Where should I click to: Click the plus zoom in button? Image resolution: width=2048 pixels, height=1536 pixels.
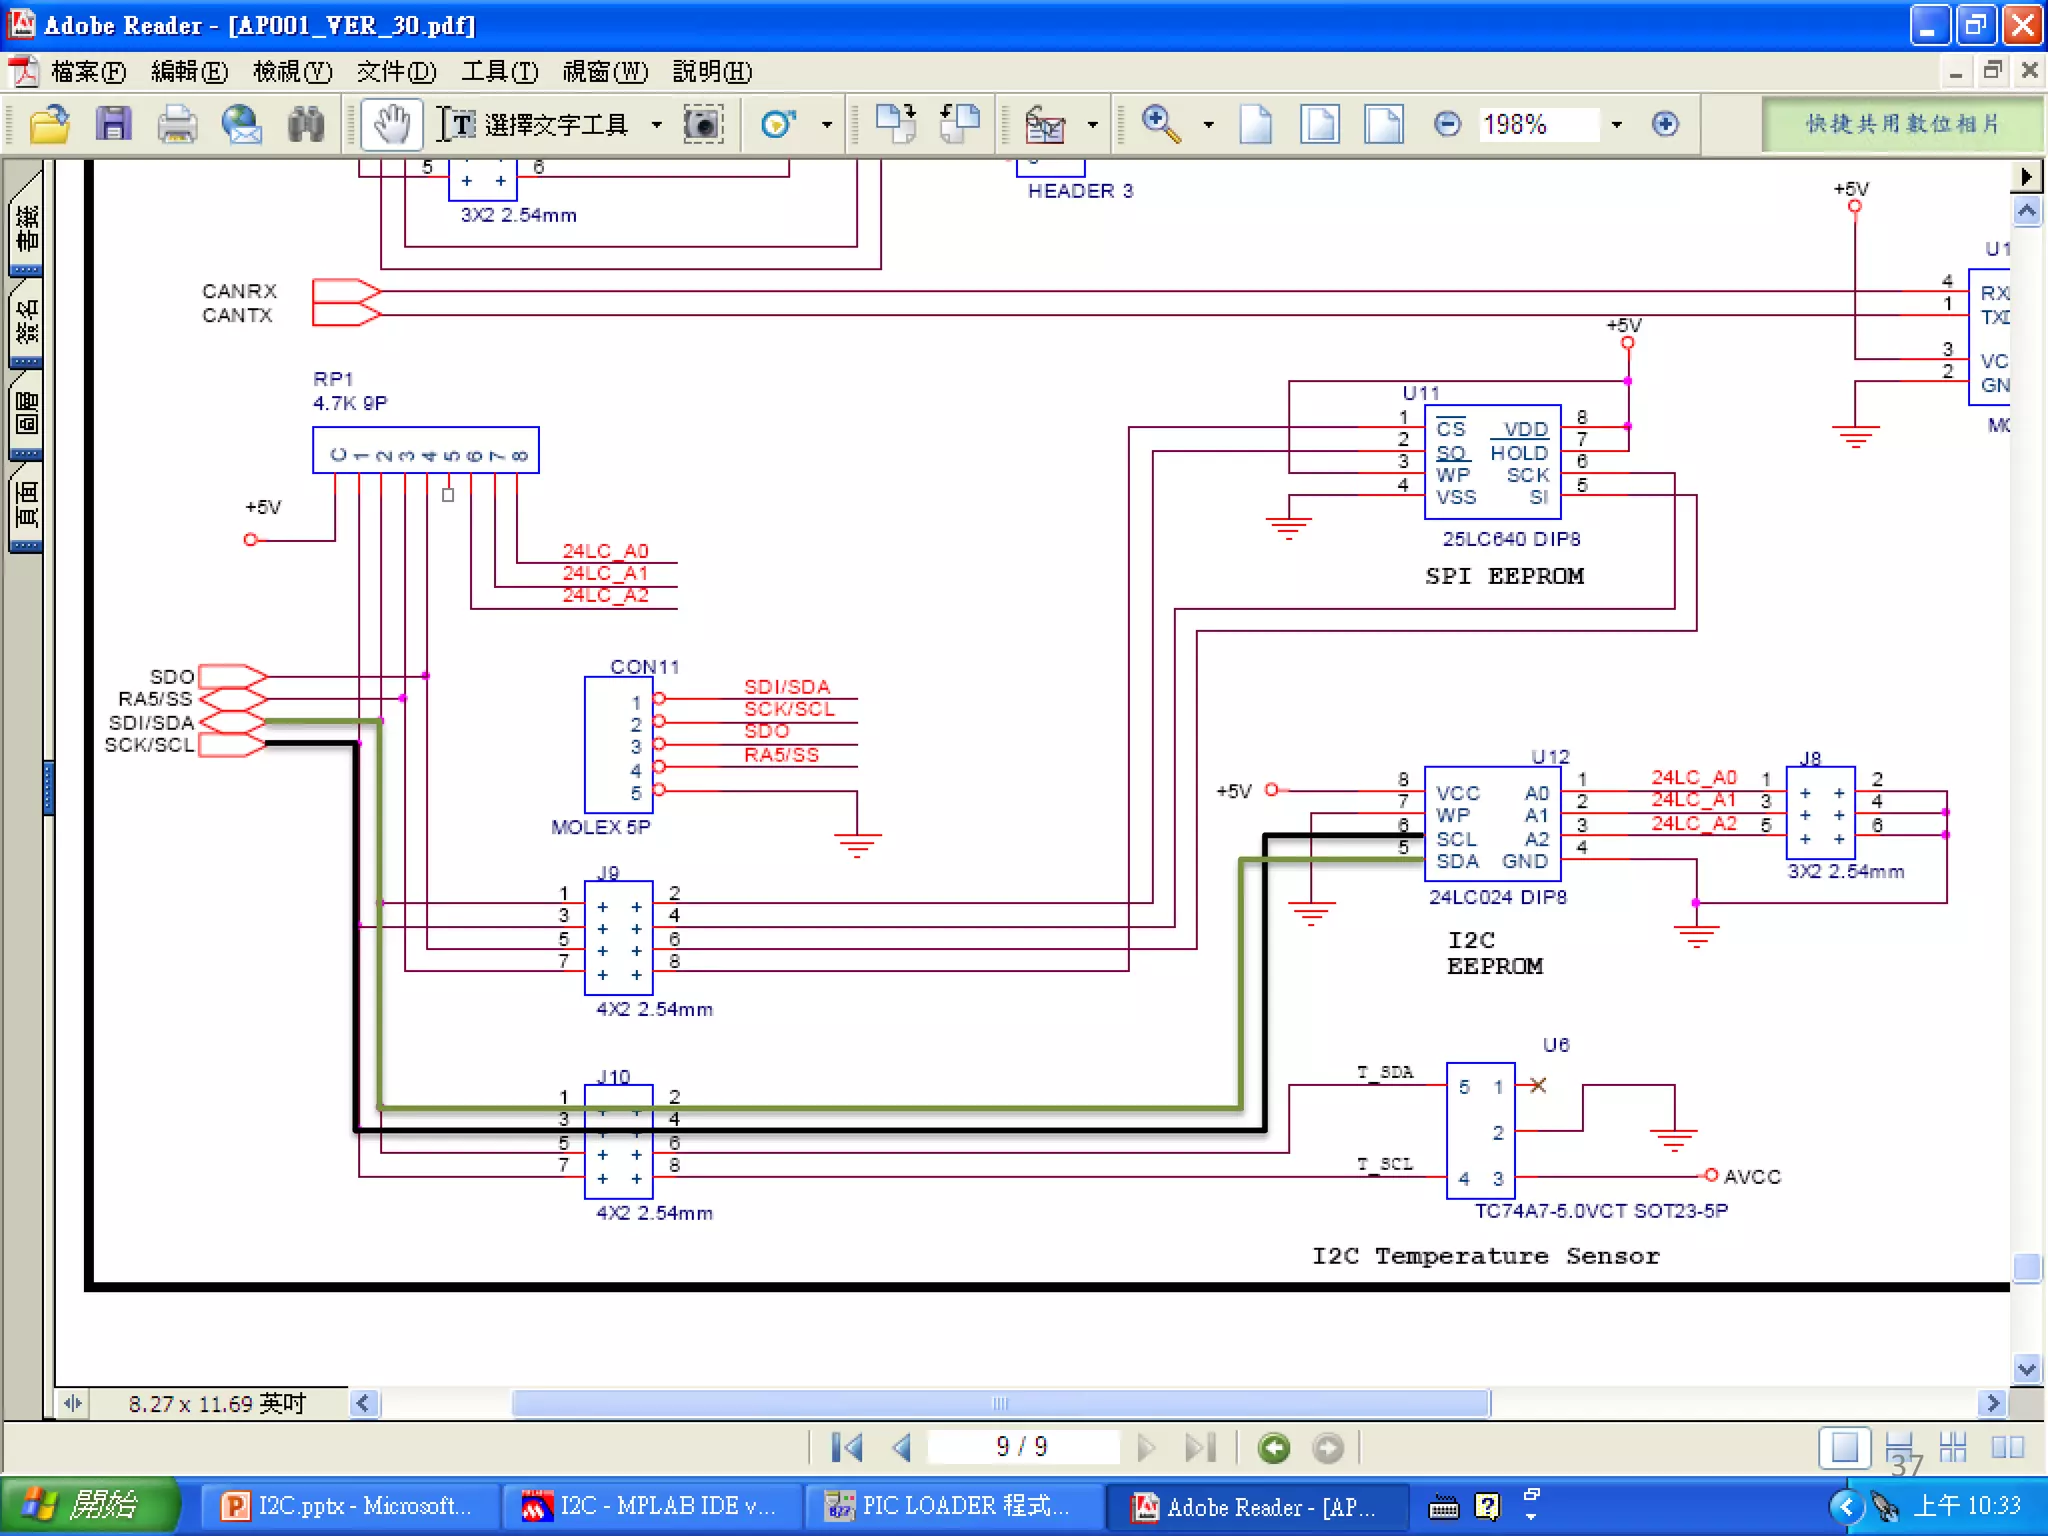click(1665, 125)
